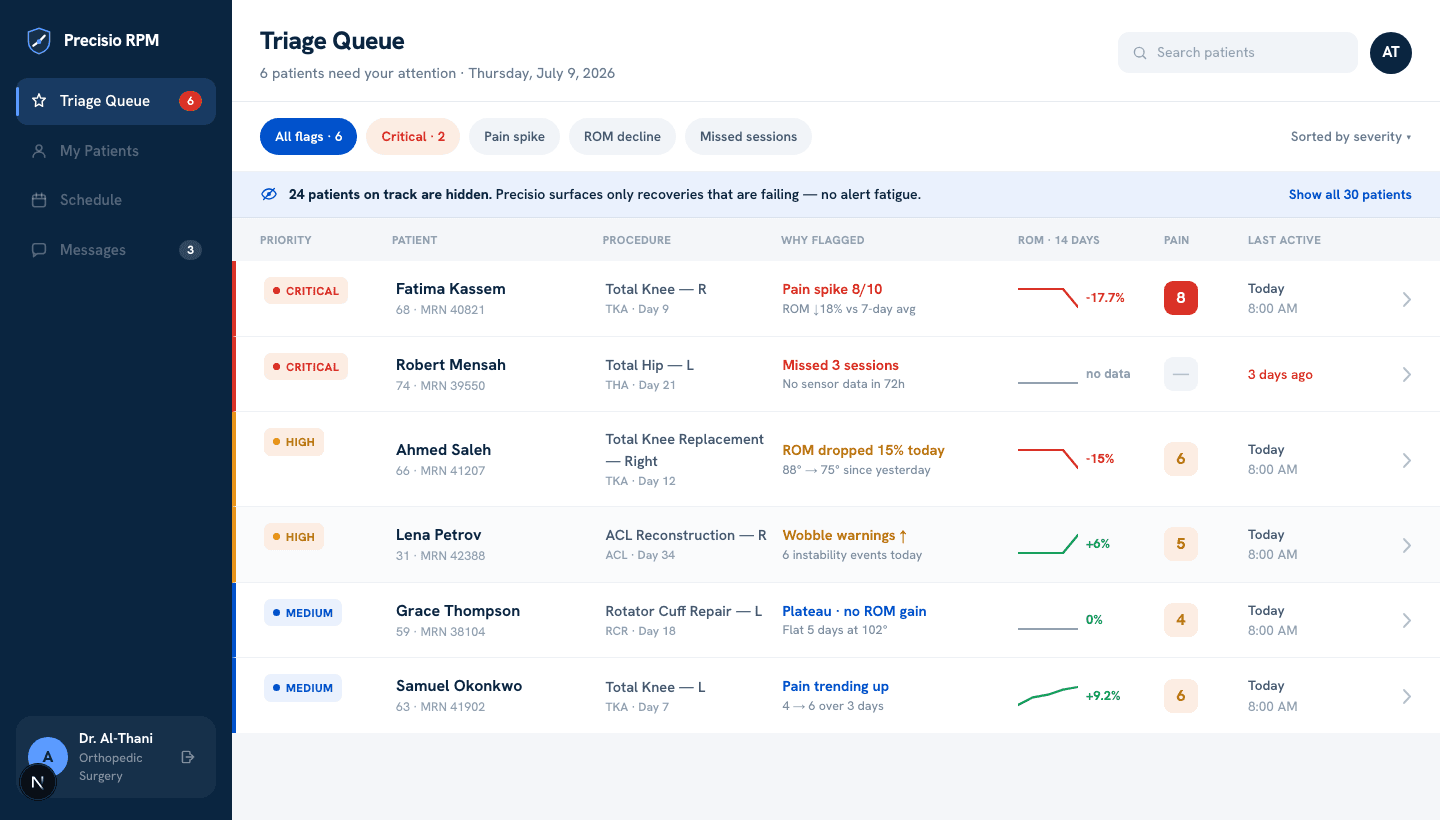Open Robert Mensah's row chevron

coord(1406,374)
